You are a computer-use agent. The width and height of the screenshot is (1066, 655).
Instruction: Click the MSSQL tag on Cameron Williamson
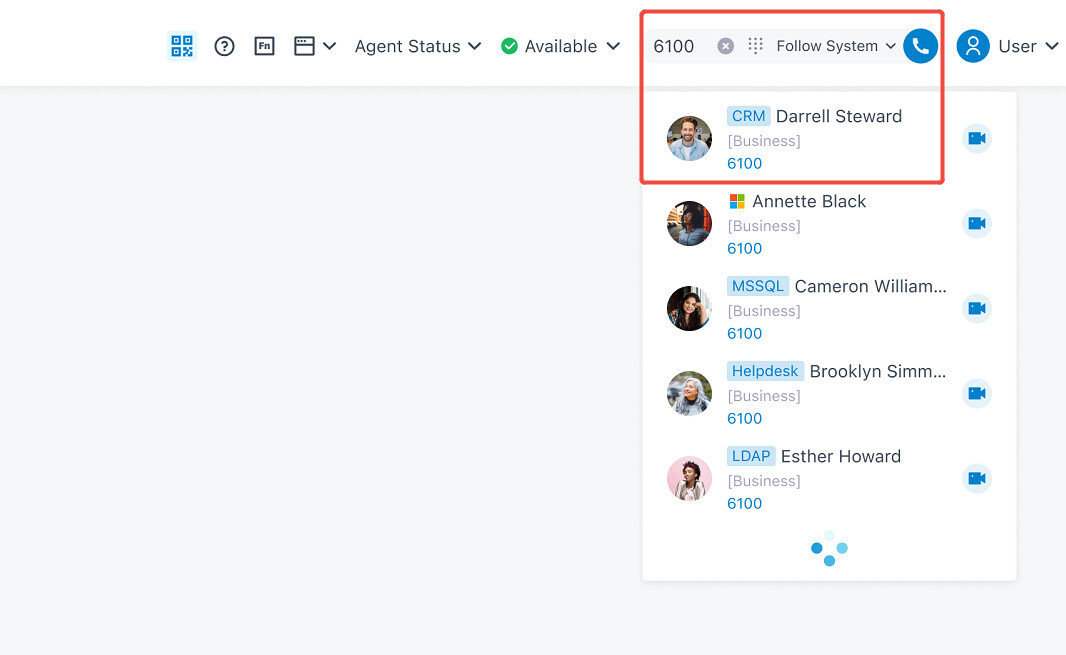coord(758,286)
